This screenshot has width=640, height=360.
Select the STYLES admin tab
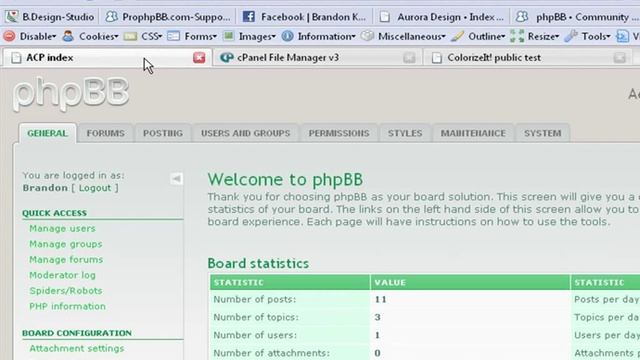[405, 133]
